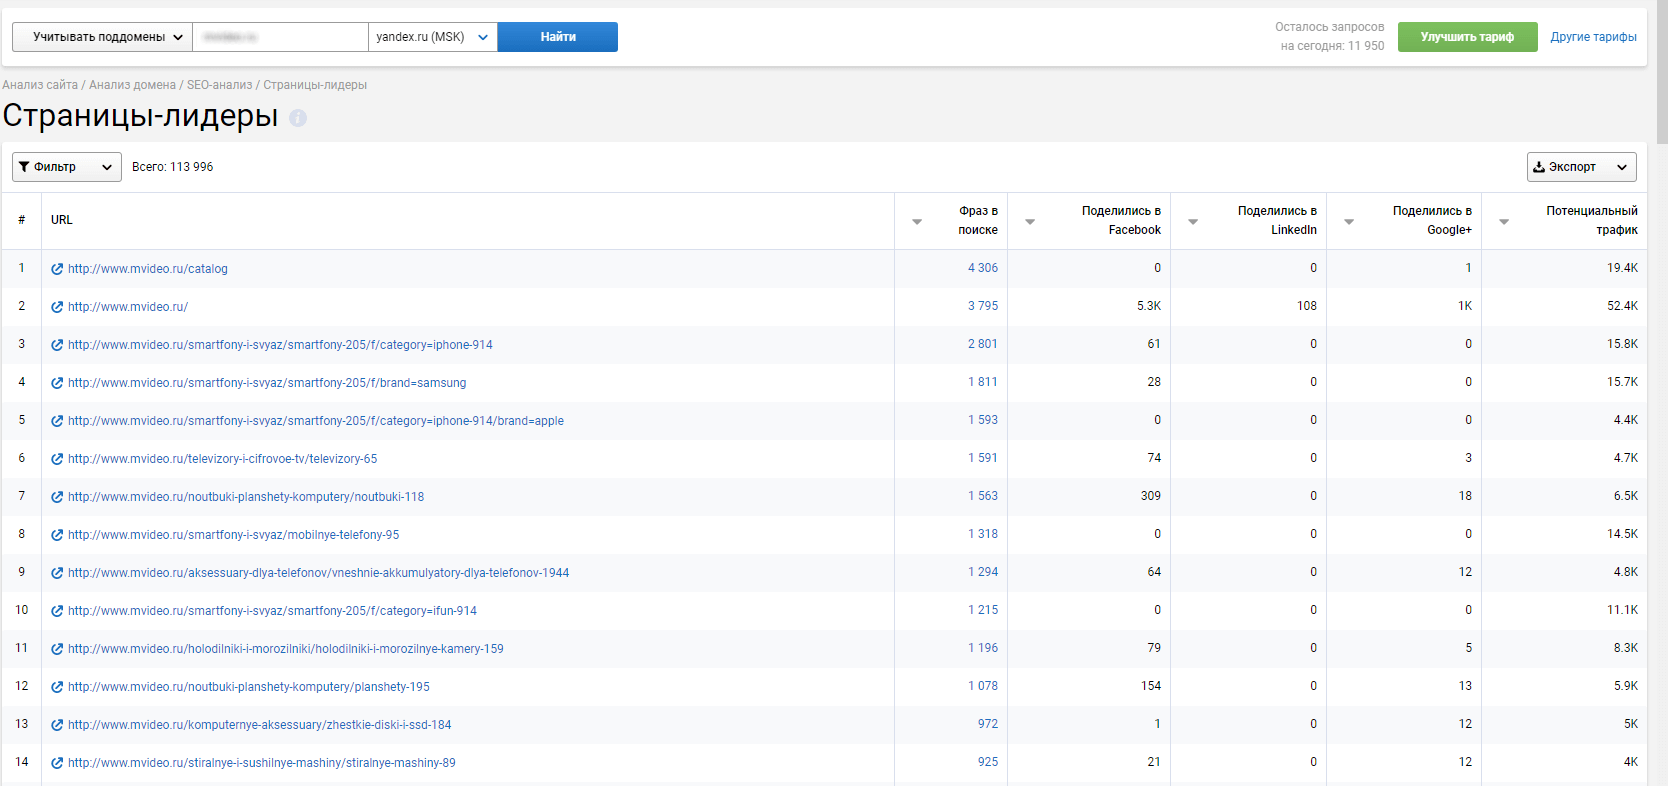
Task: Click Facebook shares value 5.3K
Action: click(1149, 306)
